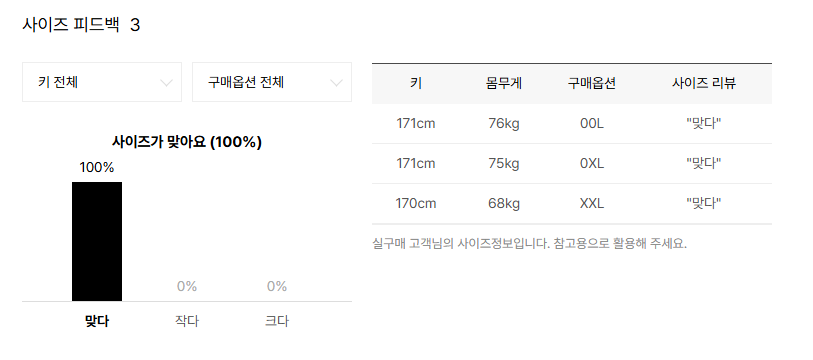Select the 75kg 0XL review row
This screenshot has width=813, height=360.
coord(572,163)
